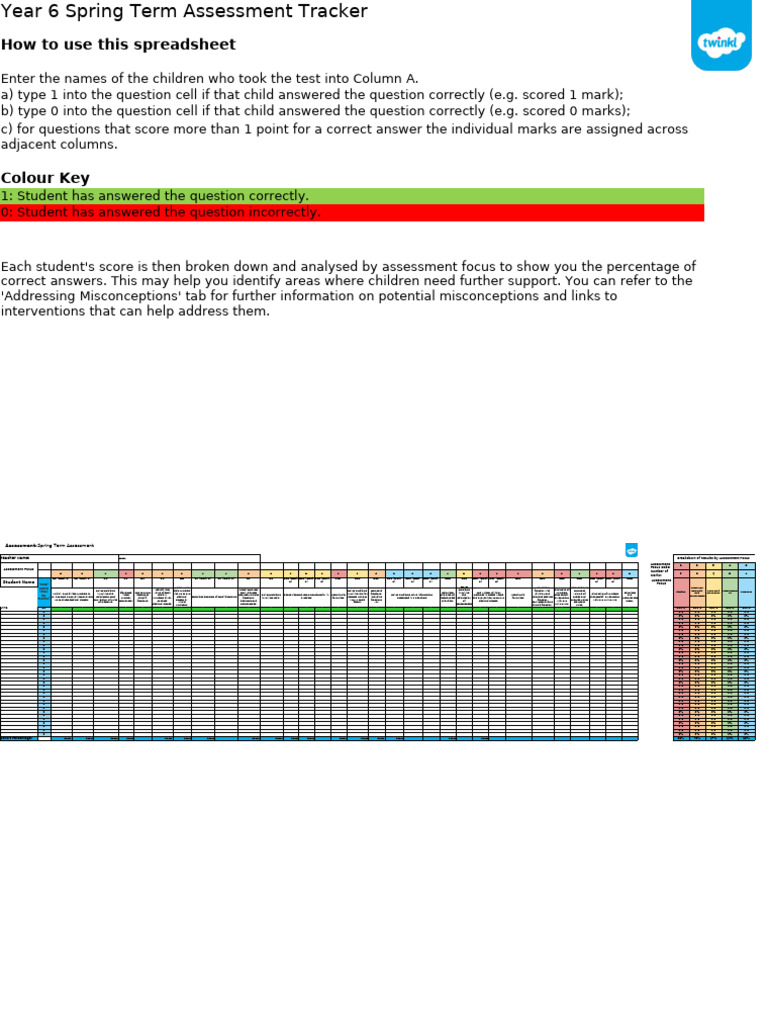Click the large twinkl logo

(x=722, y=35)
